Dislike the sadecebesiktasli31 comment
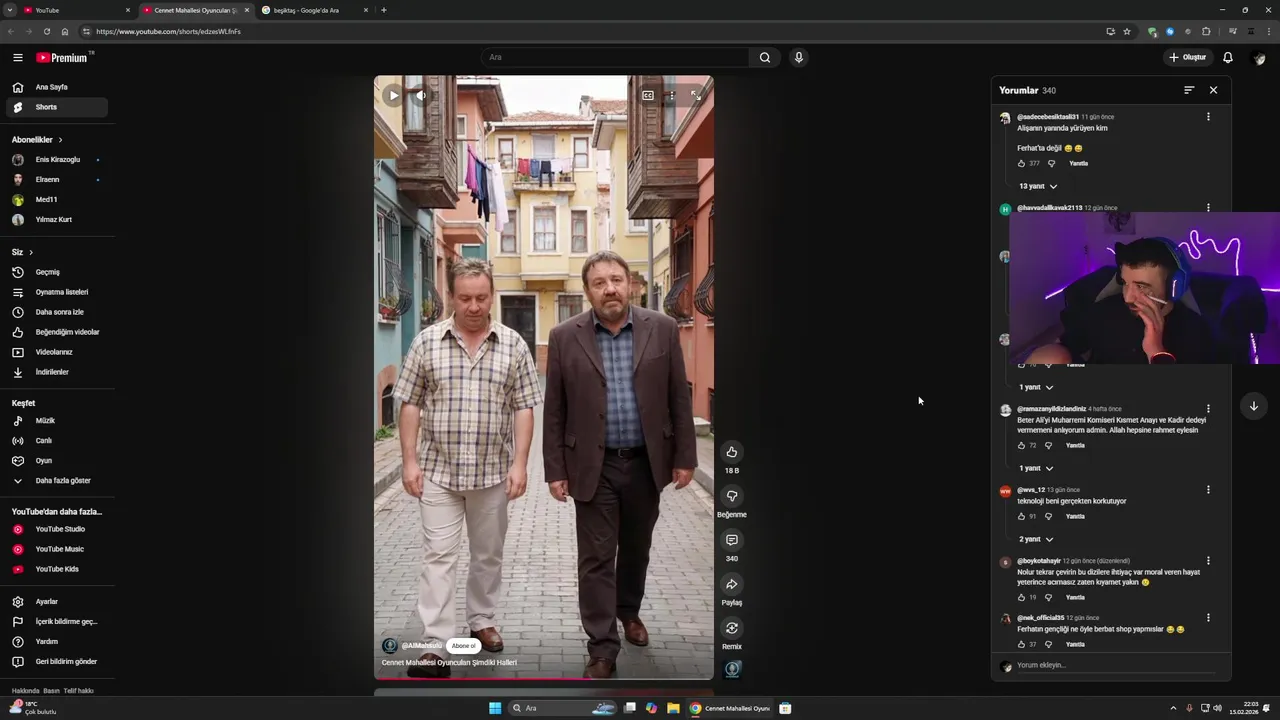1280x720 pixels. coord(1051,163)
